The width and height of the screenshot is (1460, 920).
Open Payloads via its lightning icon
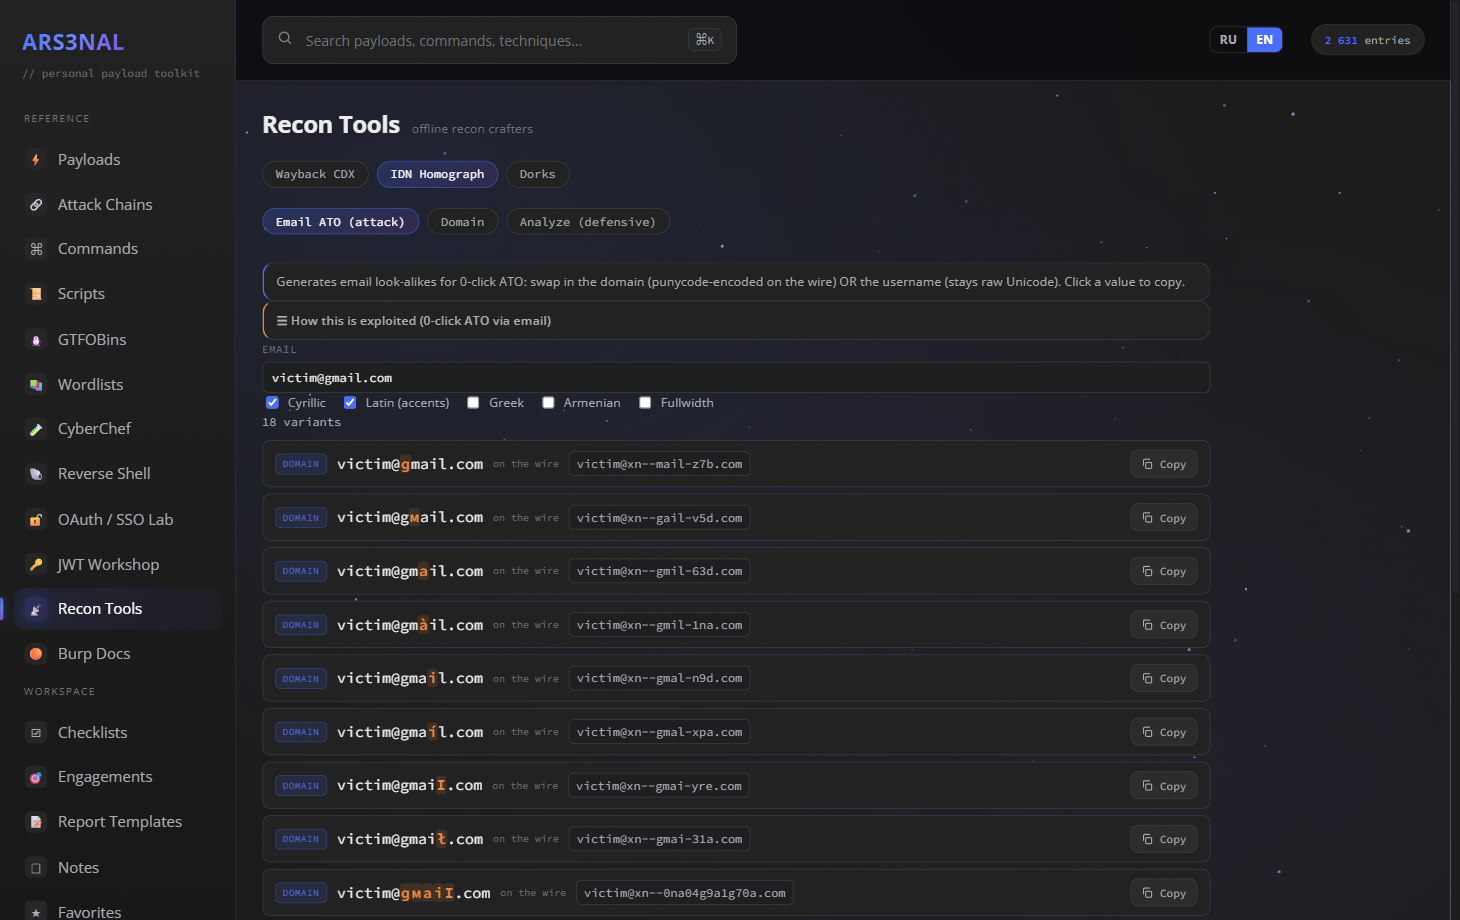tap(36, 160)
